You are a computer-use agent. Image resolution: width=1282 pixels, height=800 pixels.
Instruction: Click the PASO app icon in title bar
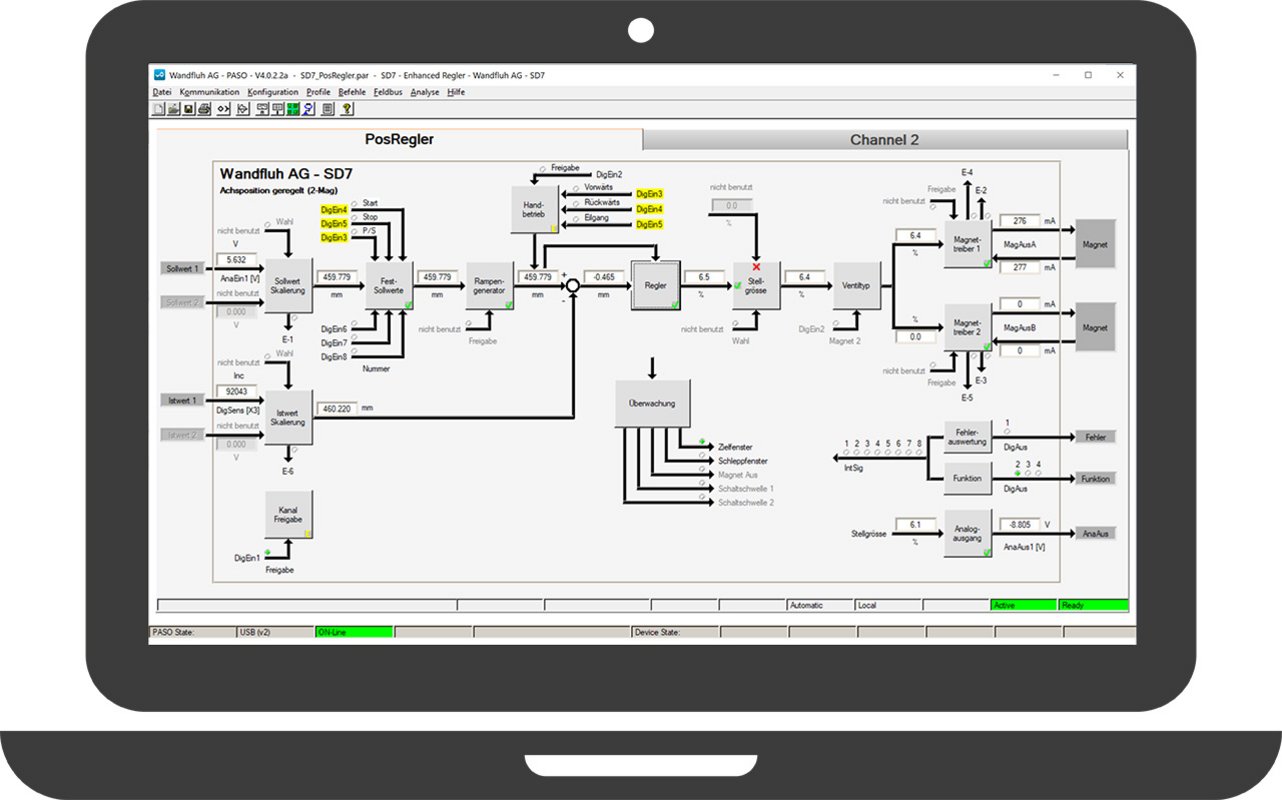tap(159, 75)
